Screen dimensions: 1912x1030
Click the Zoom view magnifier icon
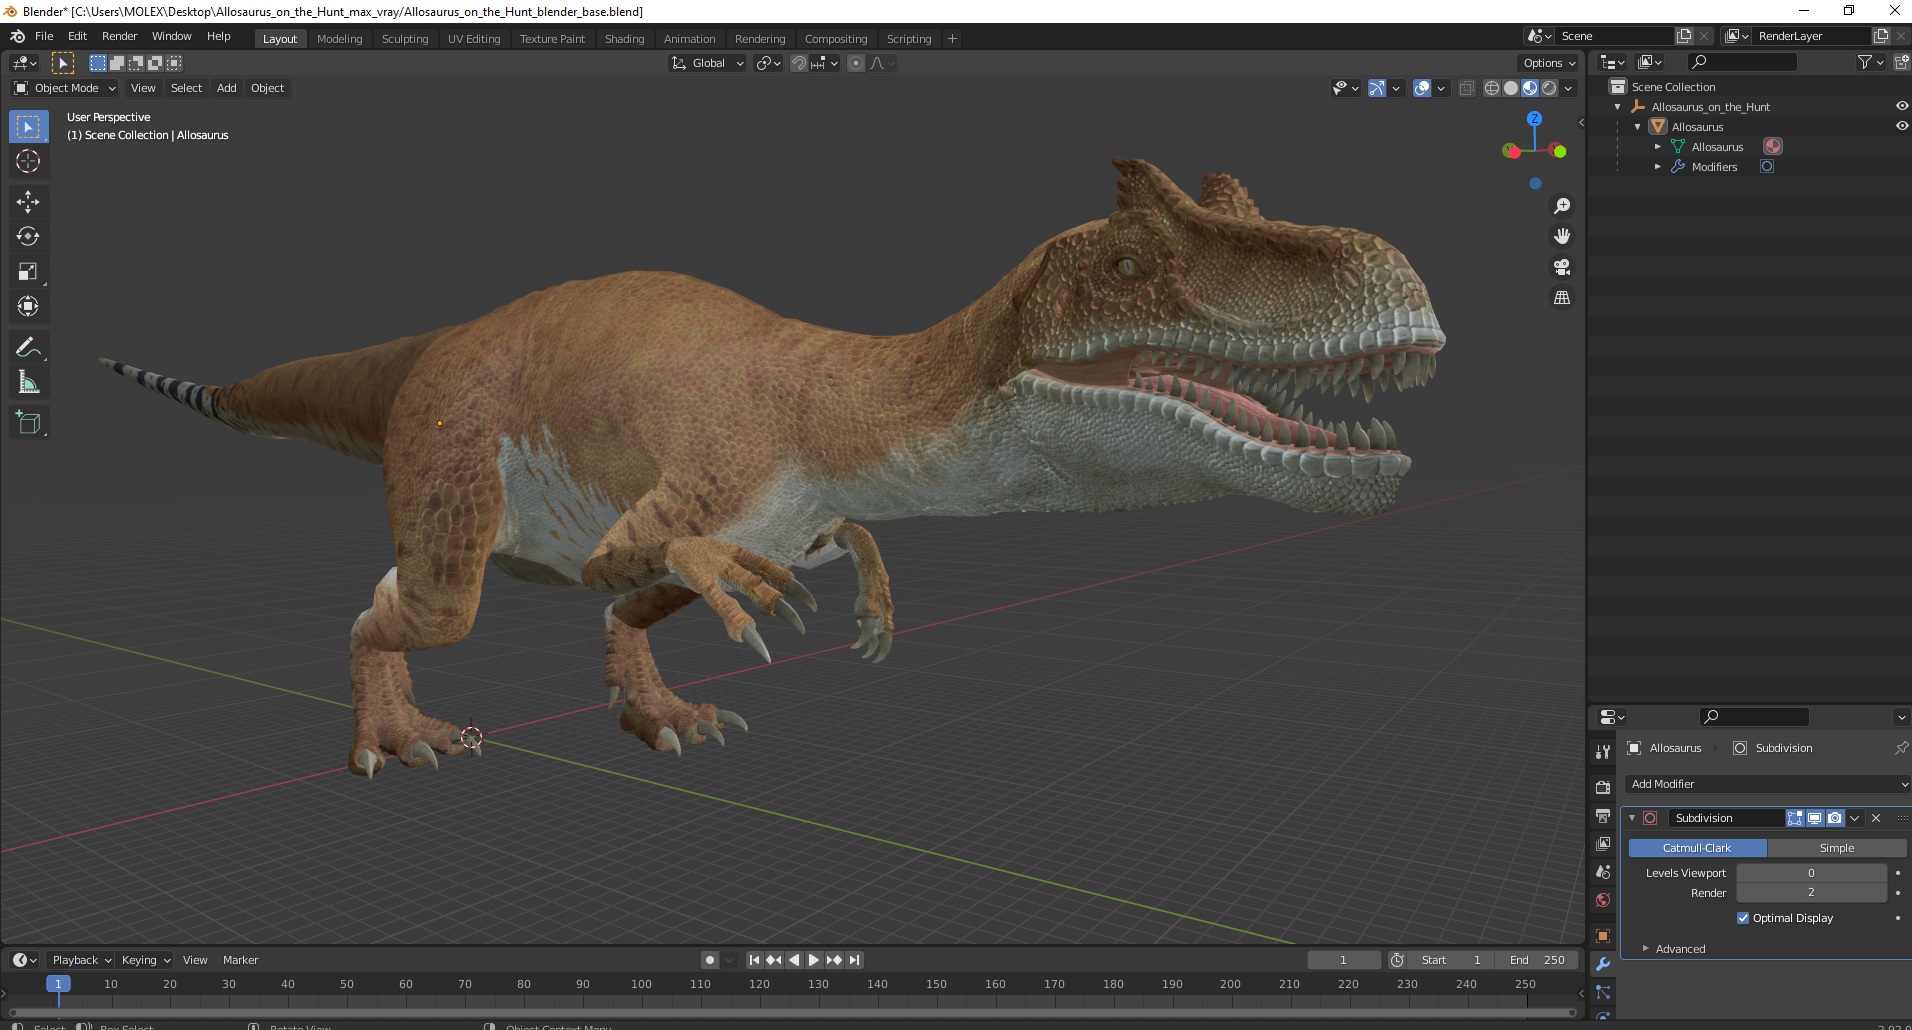click(x=1561, y=206)
